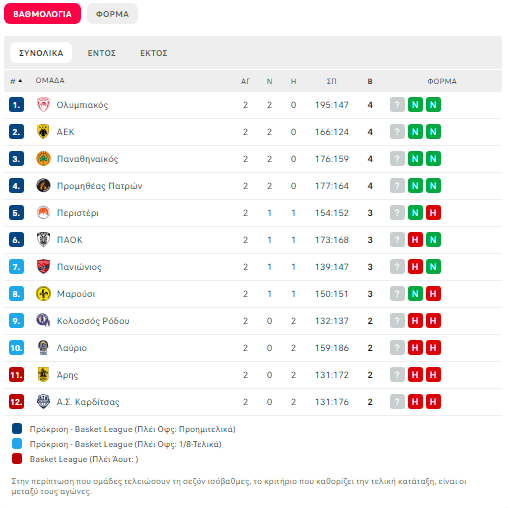Click the Λαύριο team name link

(x=72, y=348)
